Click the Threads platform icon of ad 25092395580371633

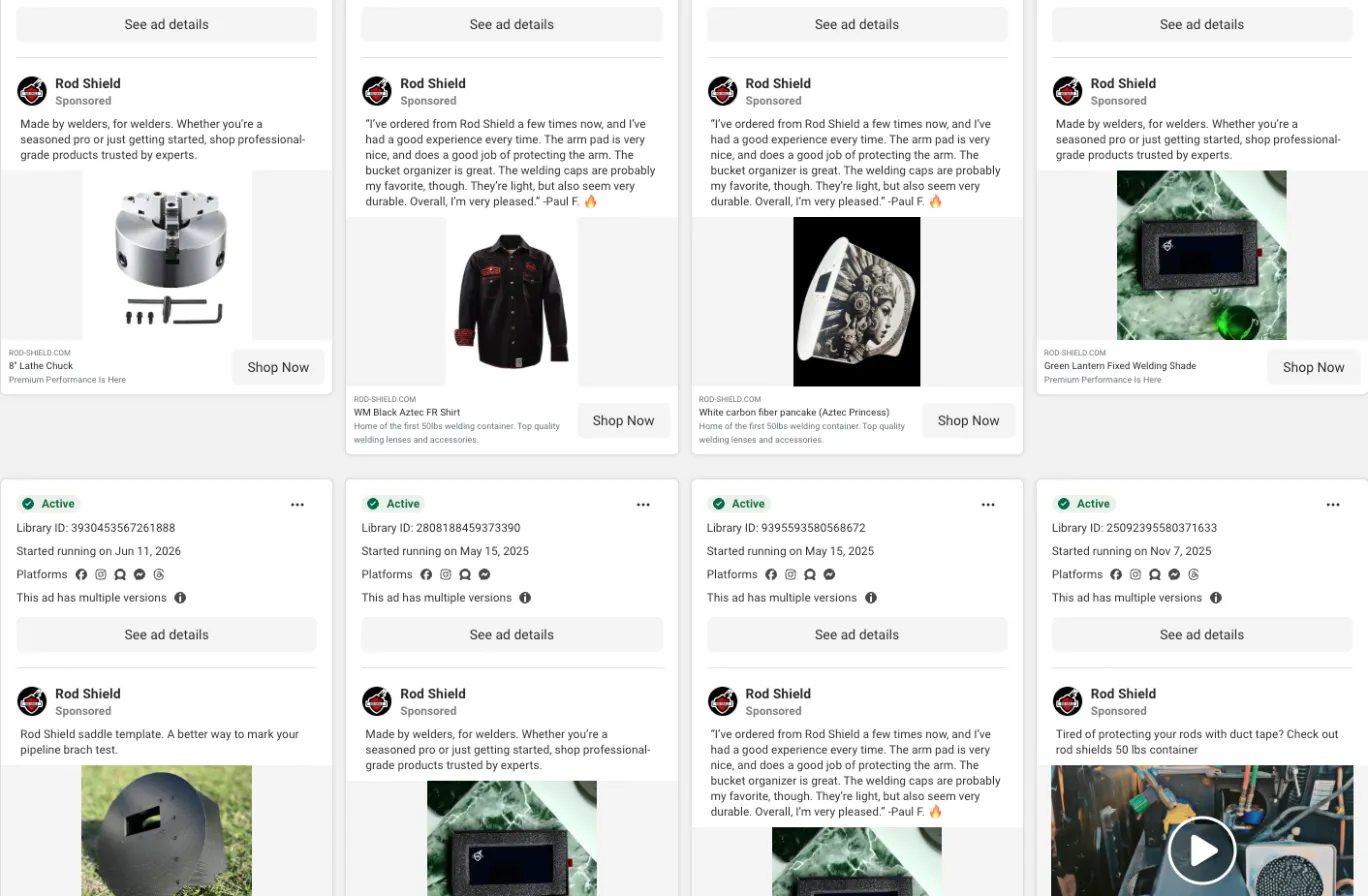point(1194,575)
